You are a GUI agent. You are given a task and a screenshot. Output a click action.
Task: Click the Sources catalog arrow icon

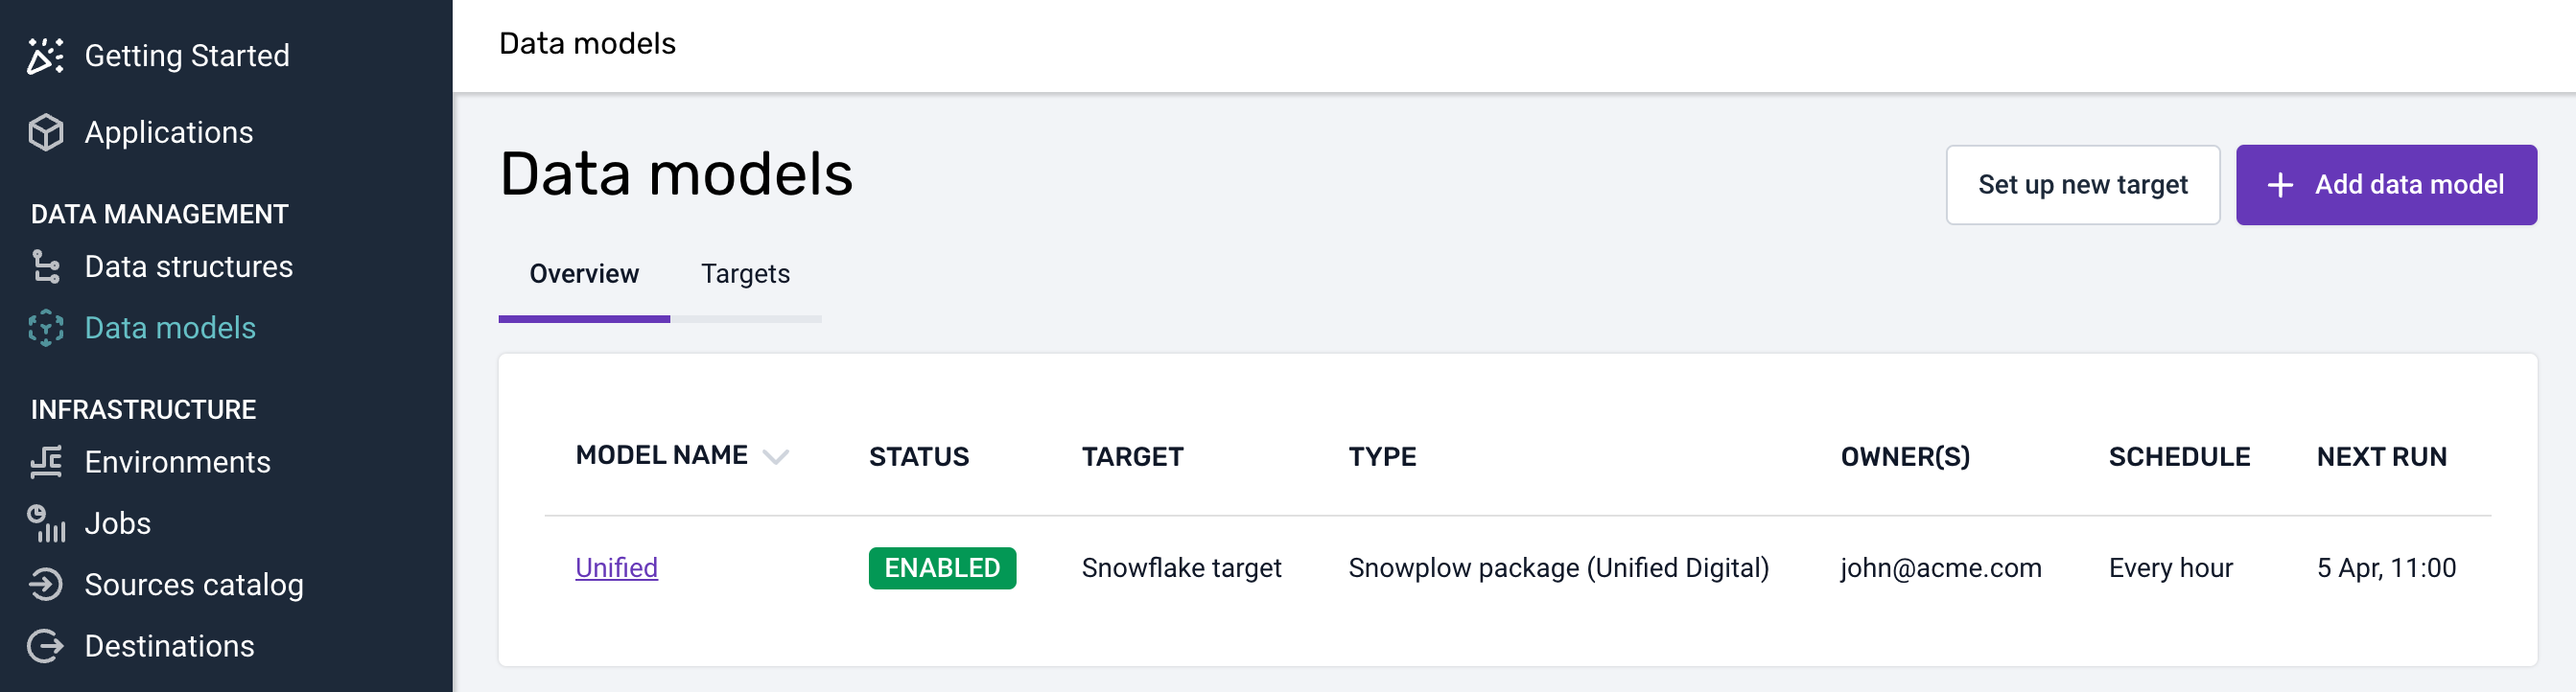(x=45, y=585)
